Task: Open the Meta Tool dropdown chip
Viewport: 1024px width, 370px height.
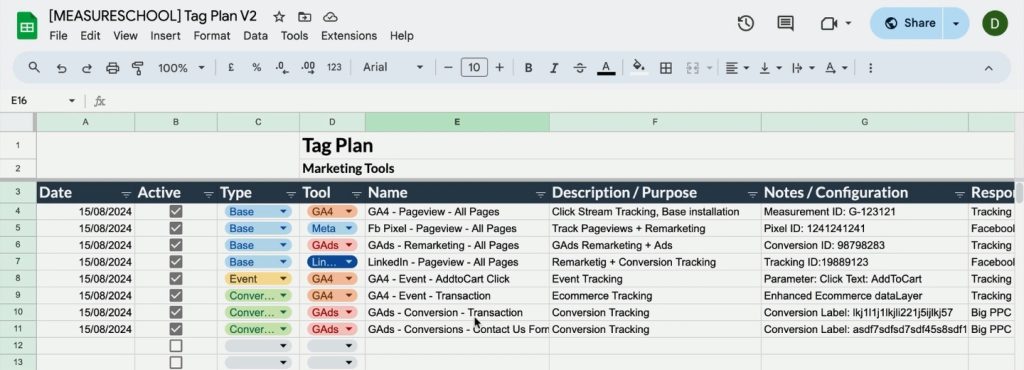Action: tap(332, 228)
